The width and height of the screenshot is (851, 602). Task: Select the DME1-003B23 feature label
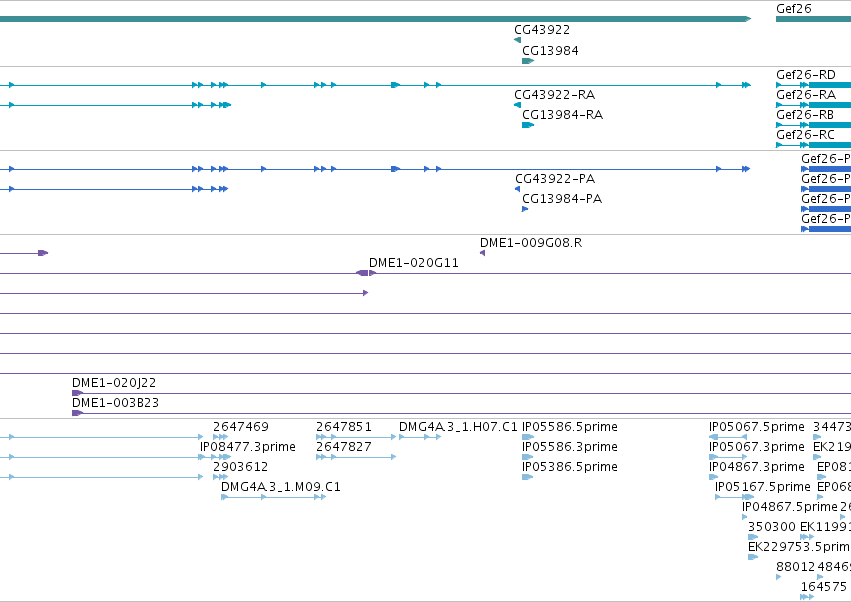coord(115,403)
